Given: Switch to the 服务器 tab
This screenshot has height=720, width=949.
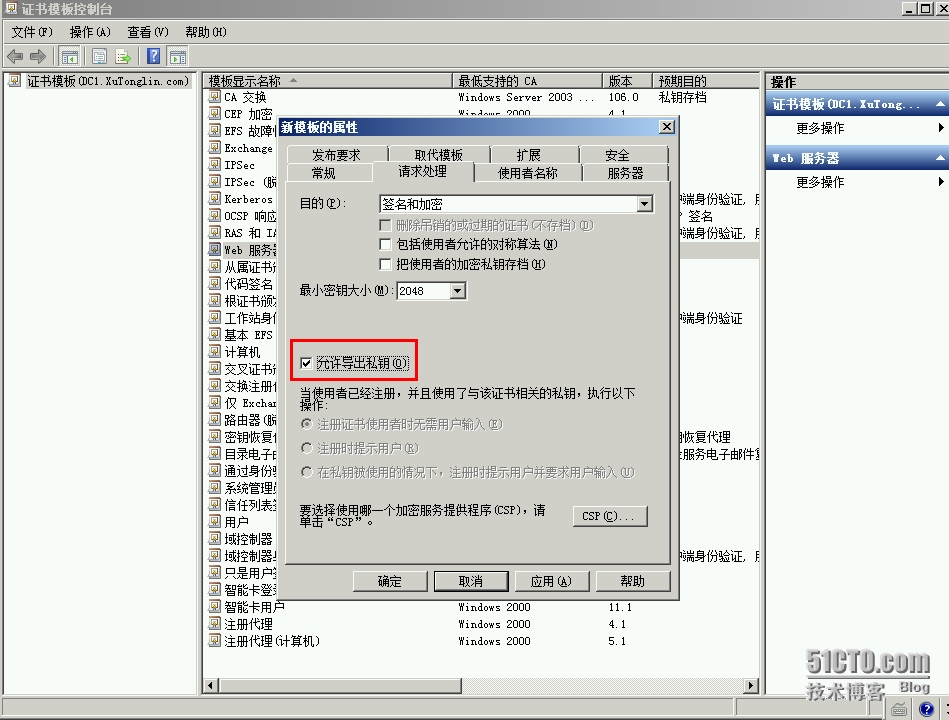Looking at the screenshot, I should click(x=626, y=173).
